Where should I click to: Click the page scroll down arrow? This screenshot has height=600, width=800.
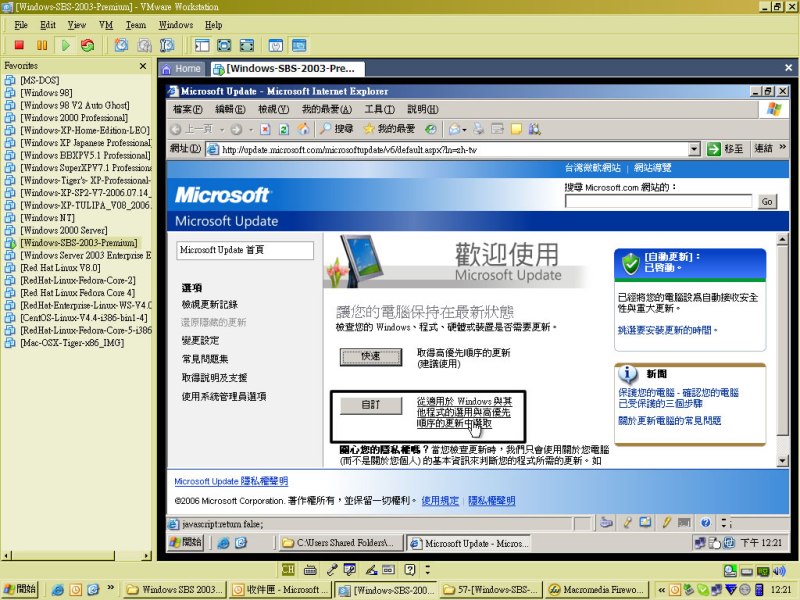click(782, 461)
